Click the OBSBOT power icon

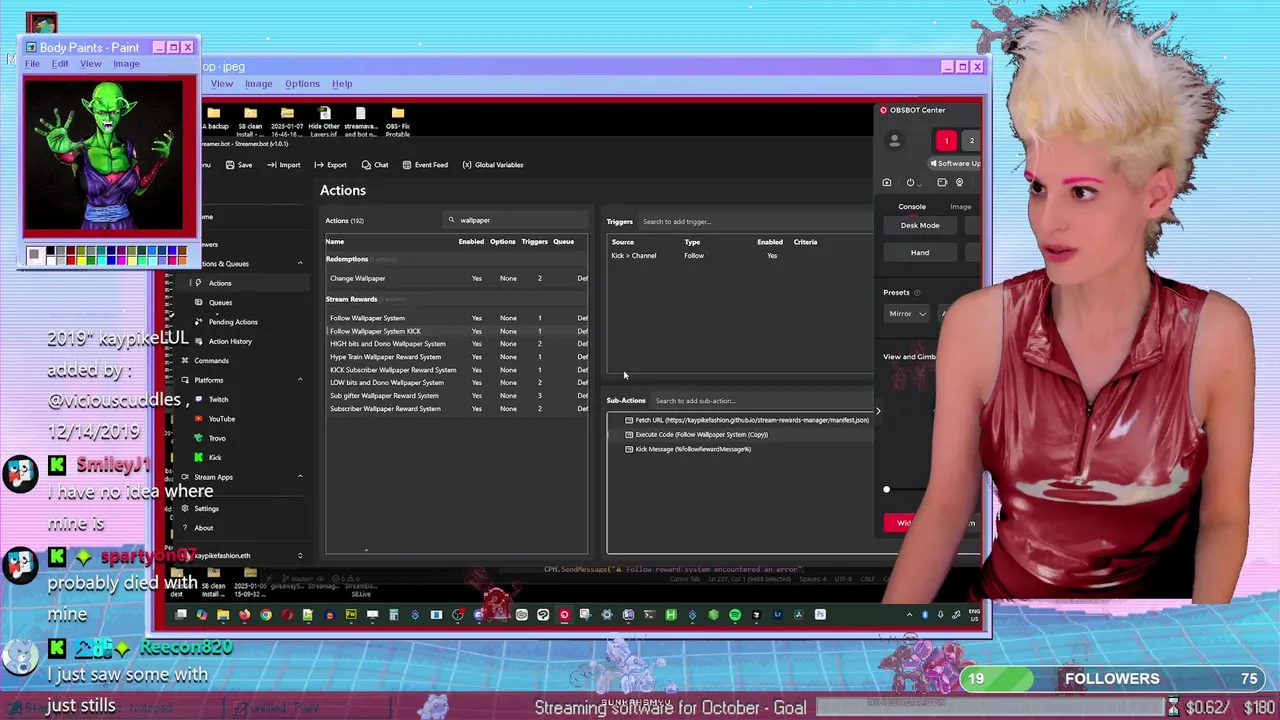tap(910, 182)
